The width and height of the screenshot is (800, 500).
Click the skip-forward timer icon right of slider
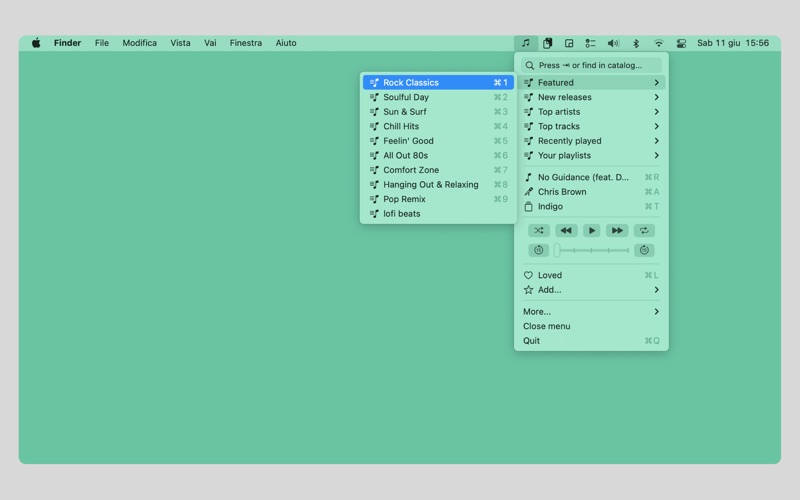pyautogui.click(x=644, y=250)
